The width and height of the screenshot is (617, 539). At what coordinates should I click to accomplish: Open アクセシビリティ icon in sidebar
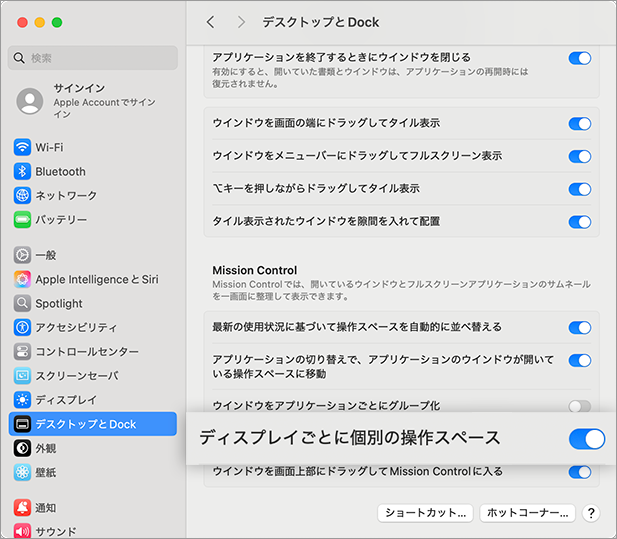point(22,327)
